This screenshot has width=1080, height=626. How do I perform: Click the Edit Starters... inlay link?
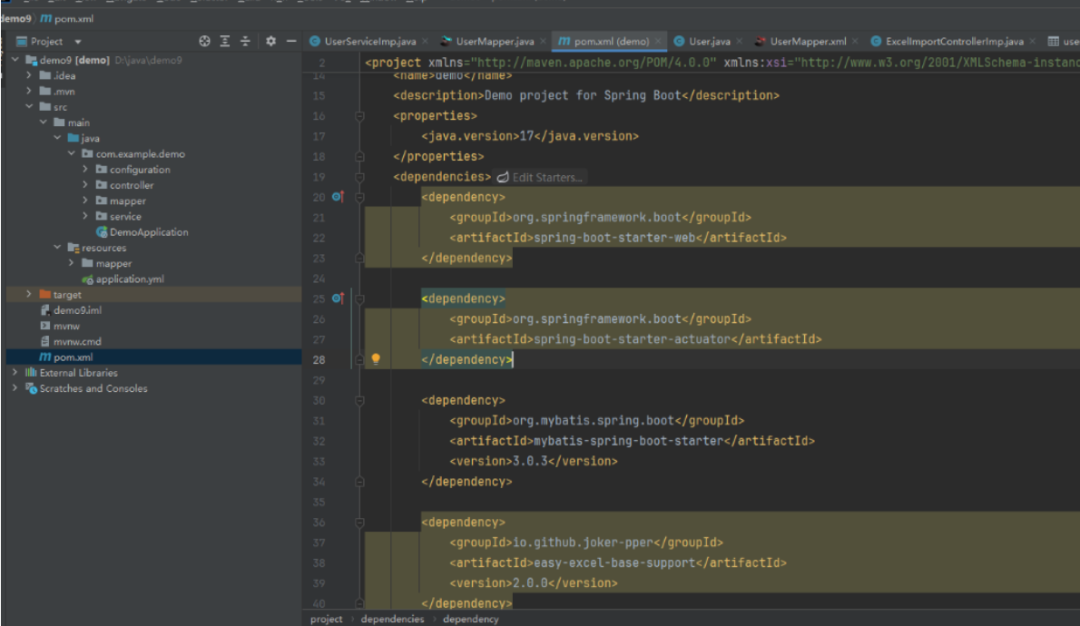click(547, 178)
